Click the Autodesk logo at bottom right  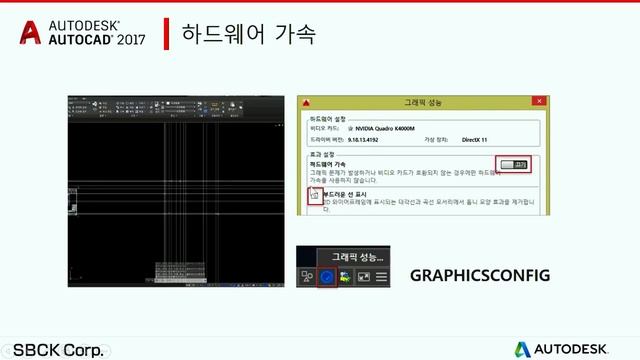pyautogui.click(x=561, y=349)
